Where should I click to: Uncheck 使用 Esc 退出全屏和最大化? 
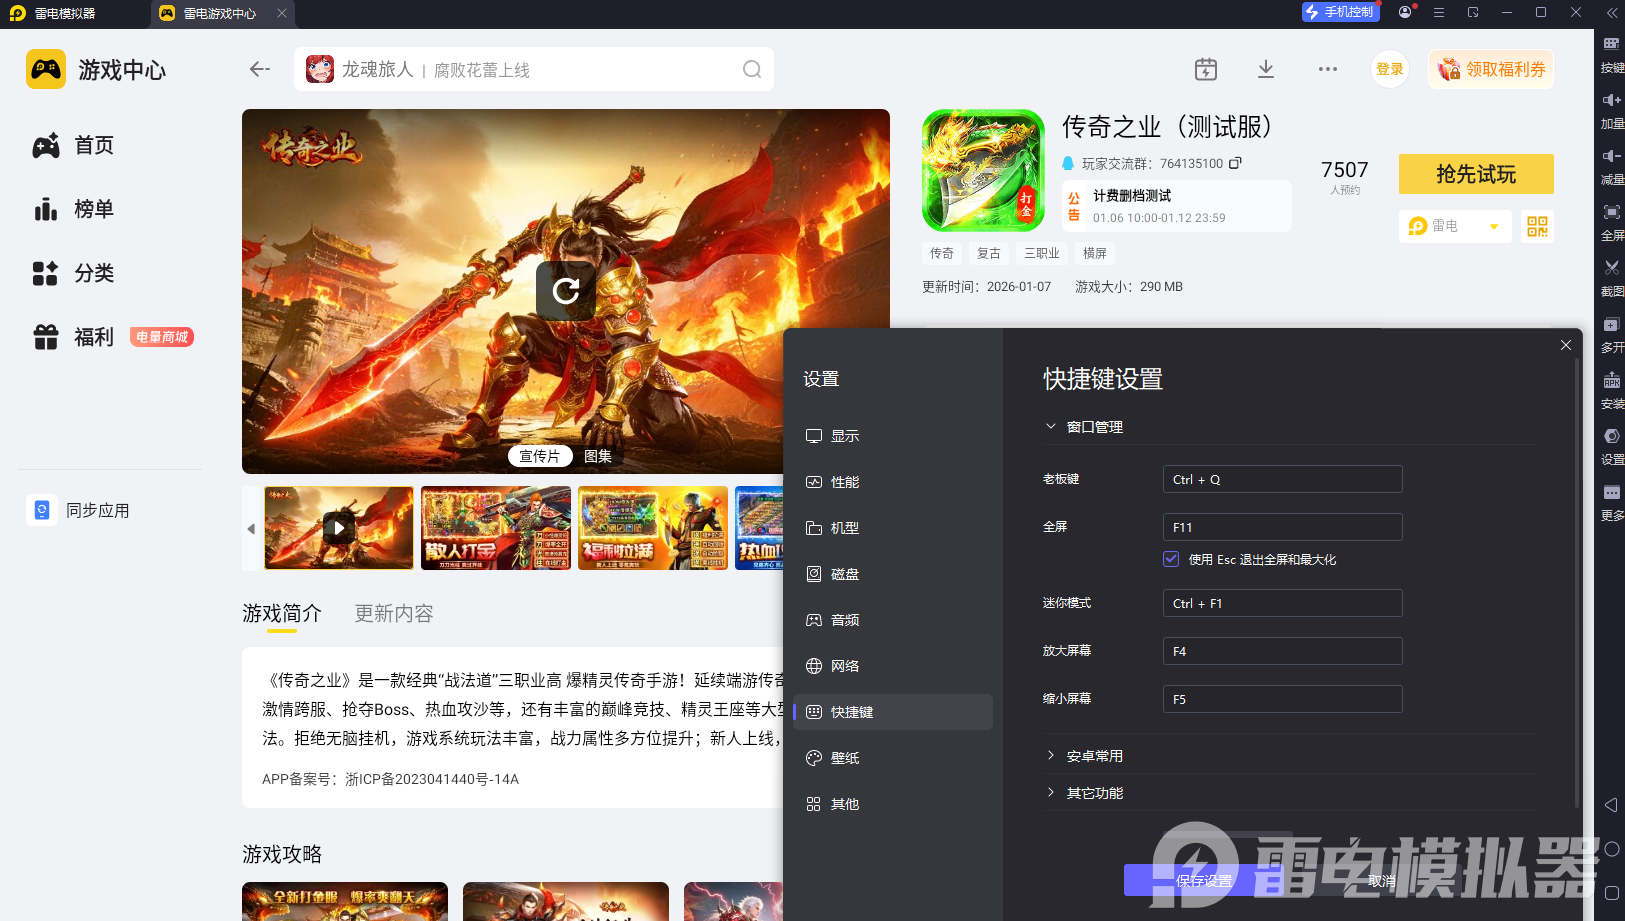click(1171, 559)
